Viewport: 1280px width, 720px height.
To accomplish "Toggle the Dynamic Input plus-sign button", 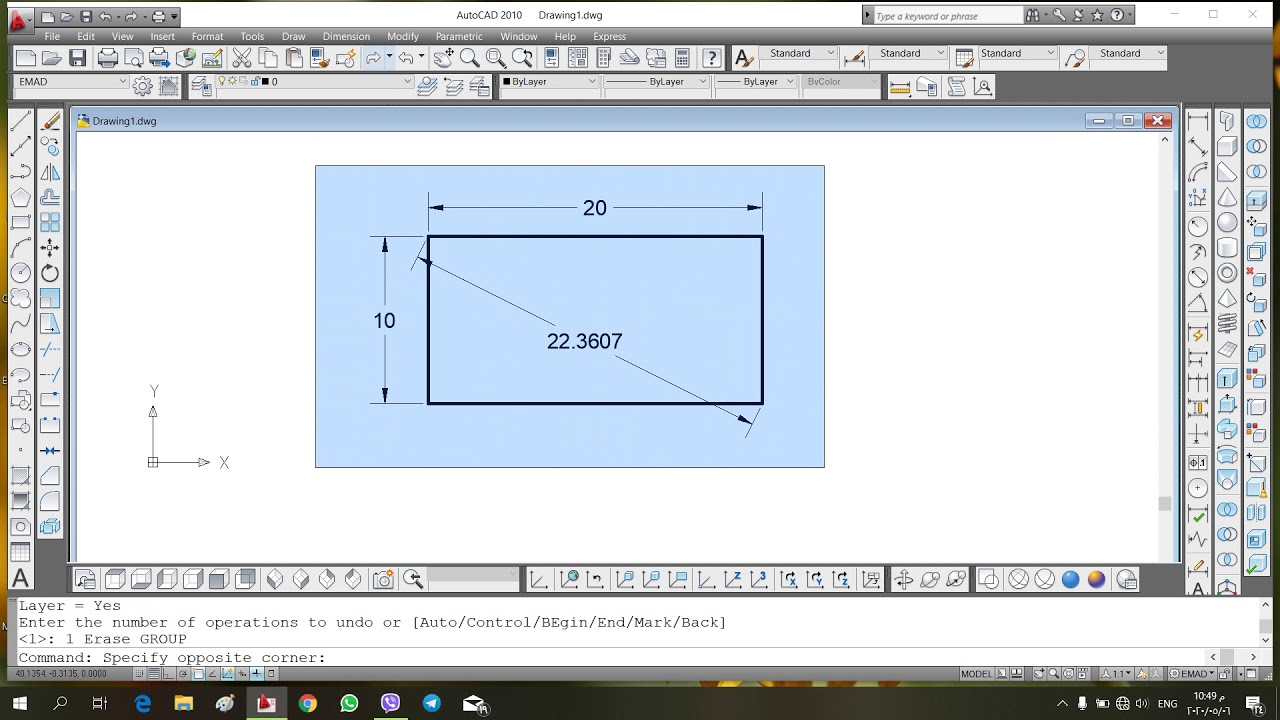I will (256, 674).
